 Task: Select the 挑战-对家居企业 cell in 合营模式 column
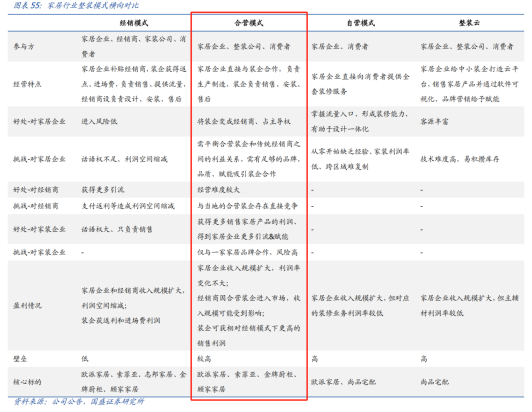point(249,159)
